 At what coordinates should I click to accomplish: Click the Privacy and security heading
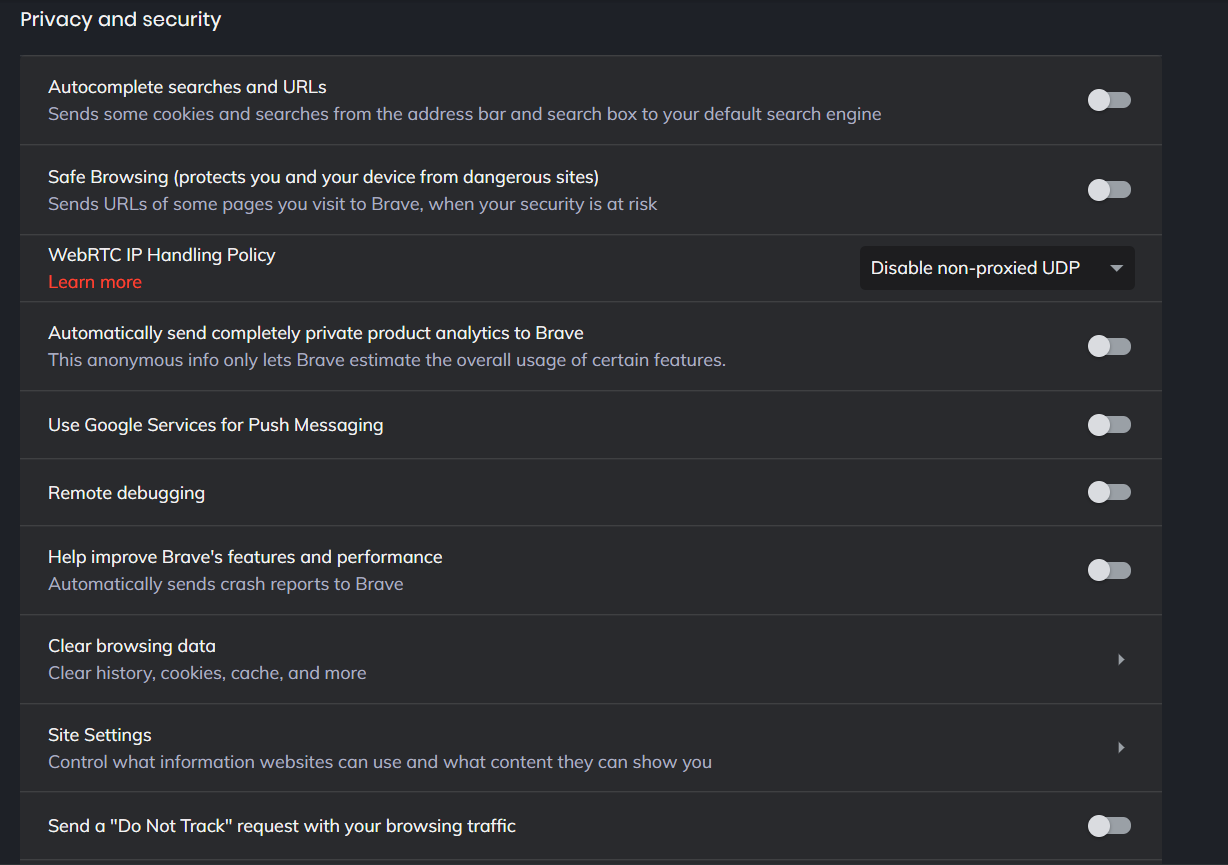point(121,19)
